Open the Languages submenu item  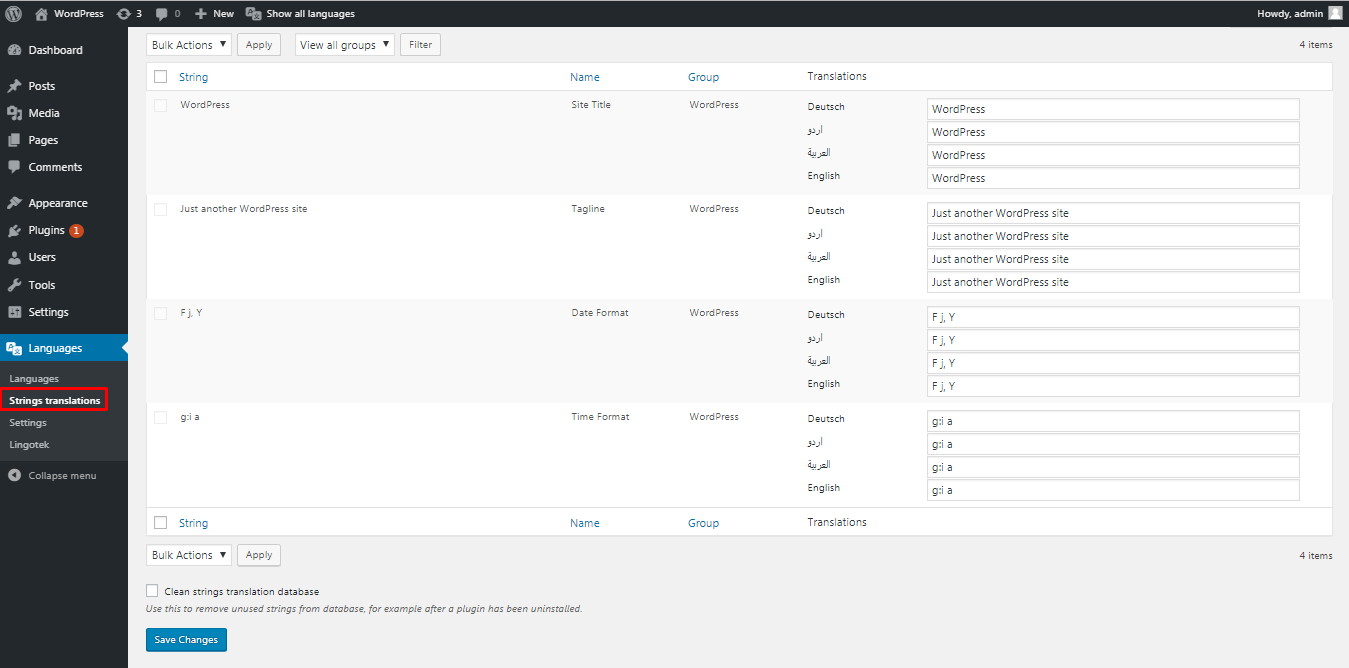click(x=34, y=379)
